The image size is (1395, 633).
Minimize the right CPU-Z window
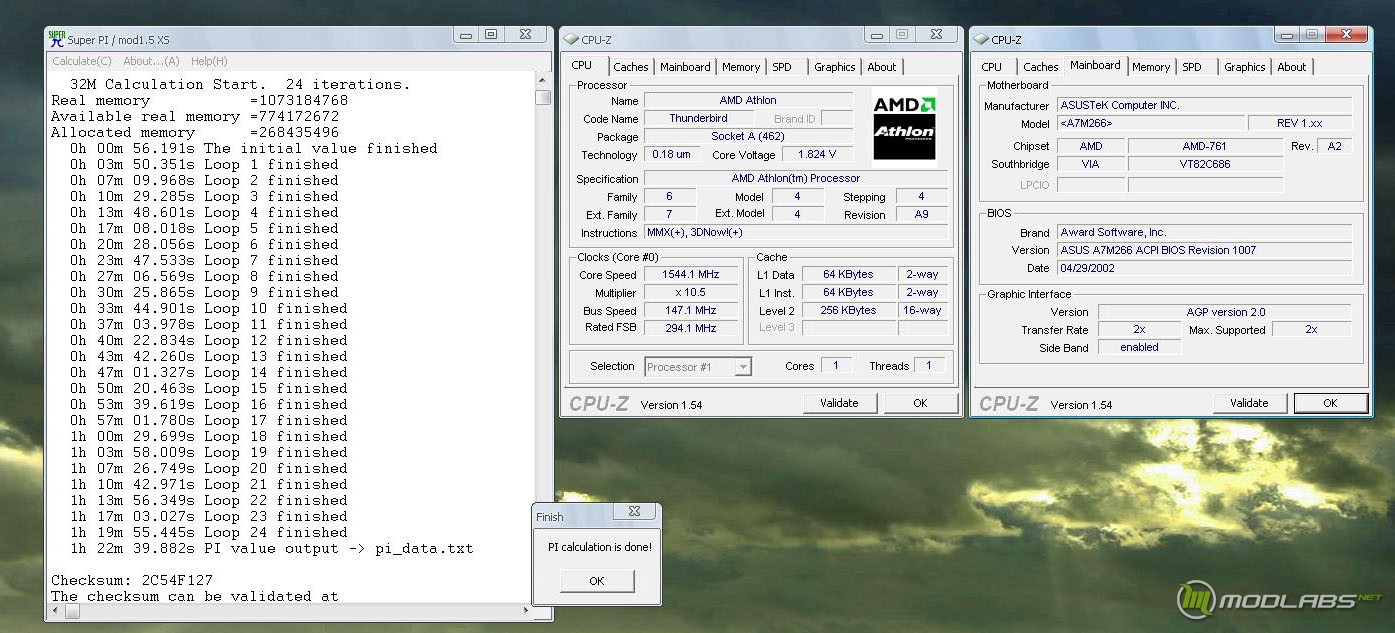point(1285,34)
